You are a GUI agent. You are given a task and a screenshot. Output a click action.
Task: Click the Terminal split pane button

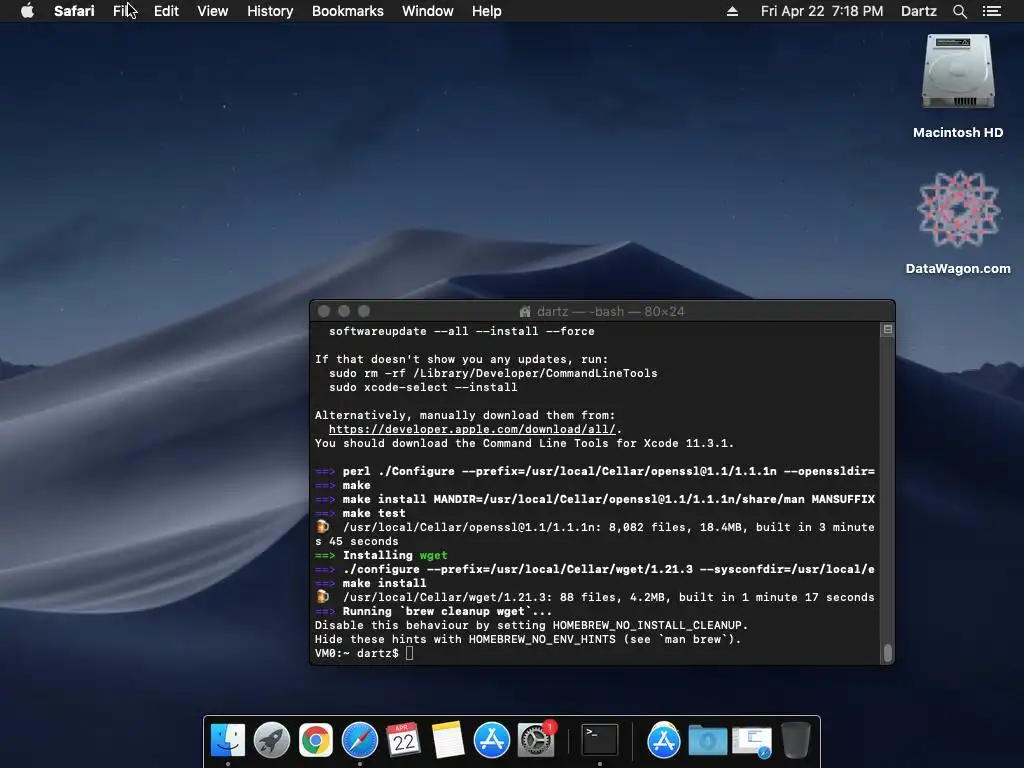tap(887, 330)
